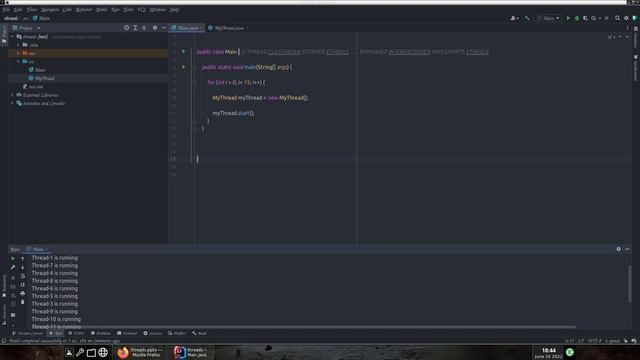
Task: Toggle Structure sidebar button
Action: click(4, 314)
